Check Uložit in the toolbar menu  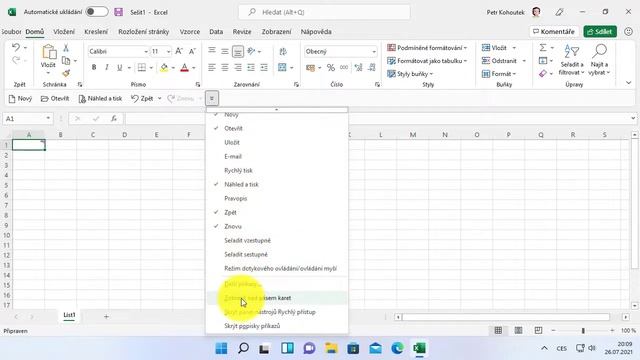(277, 142)
